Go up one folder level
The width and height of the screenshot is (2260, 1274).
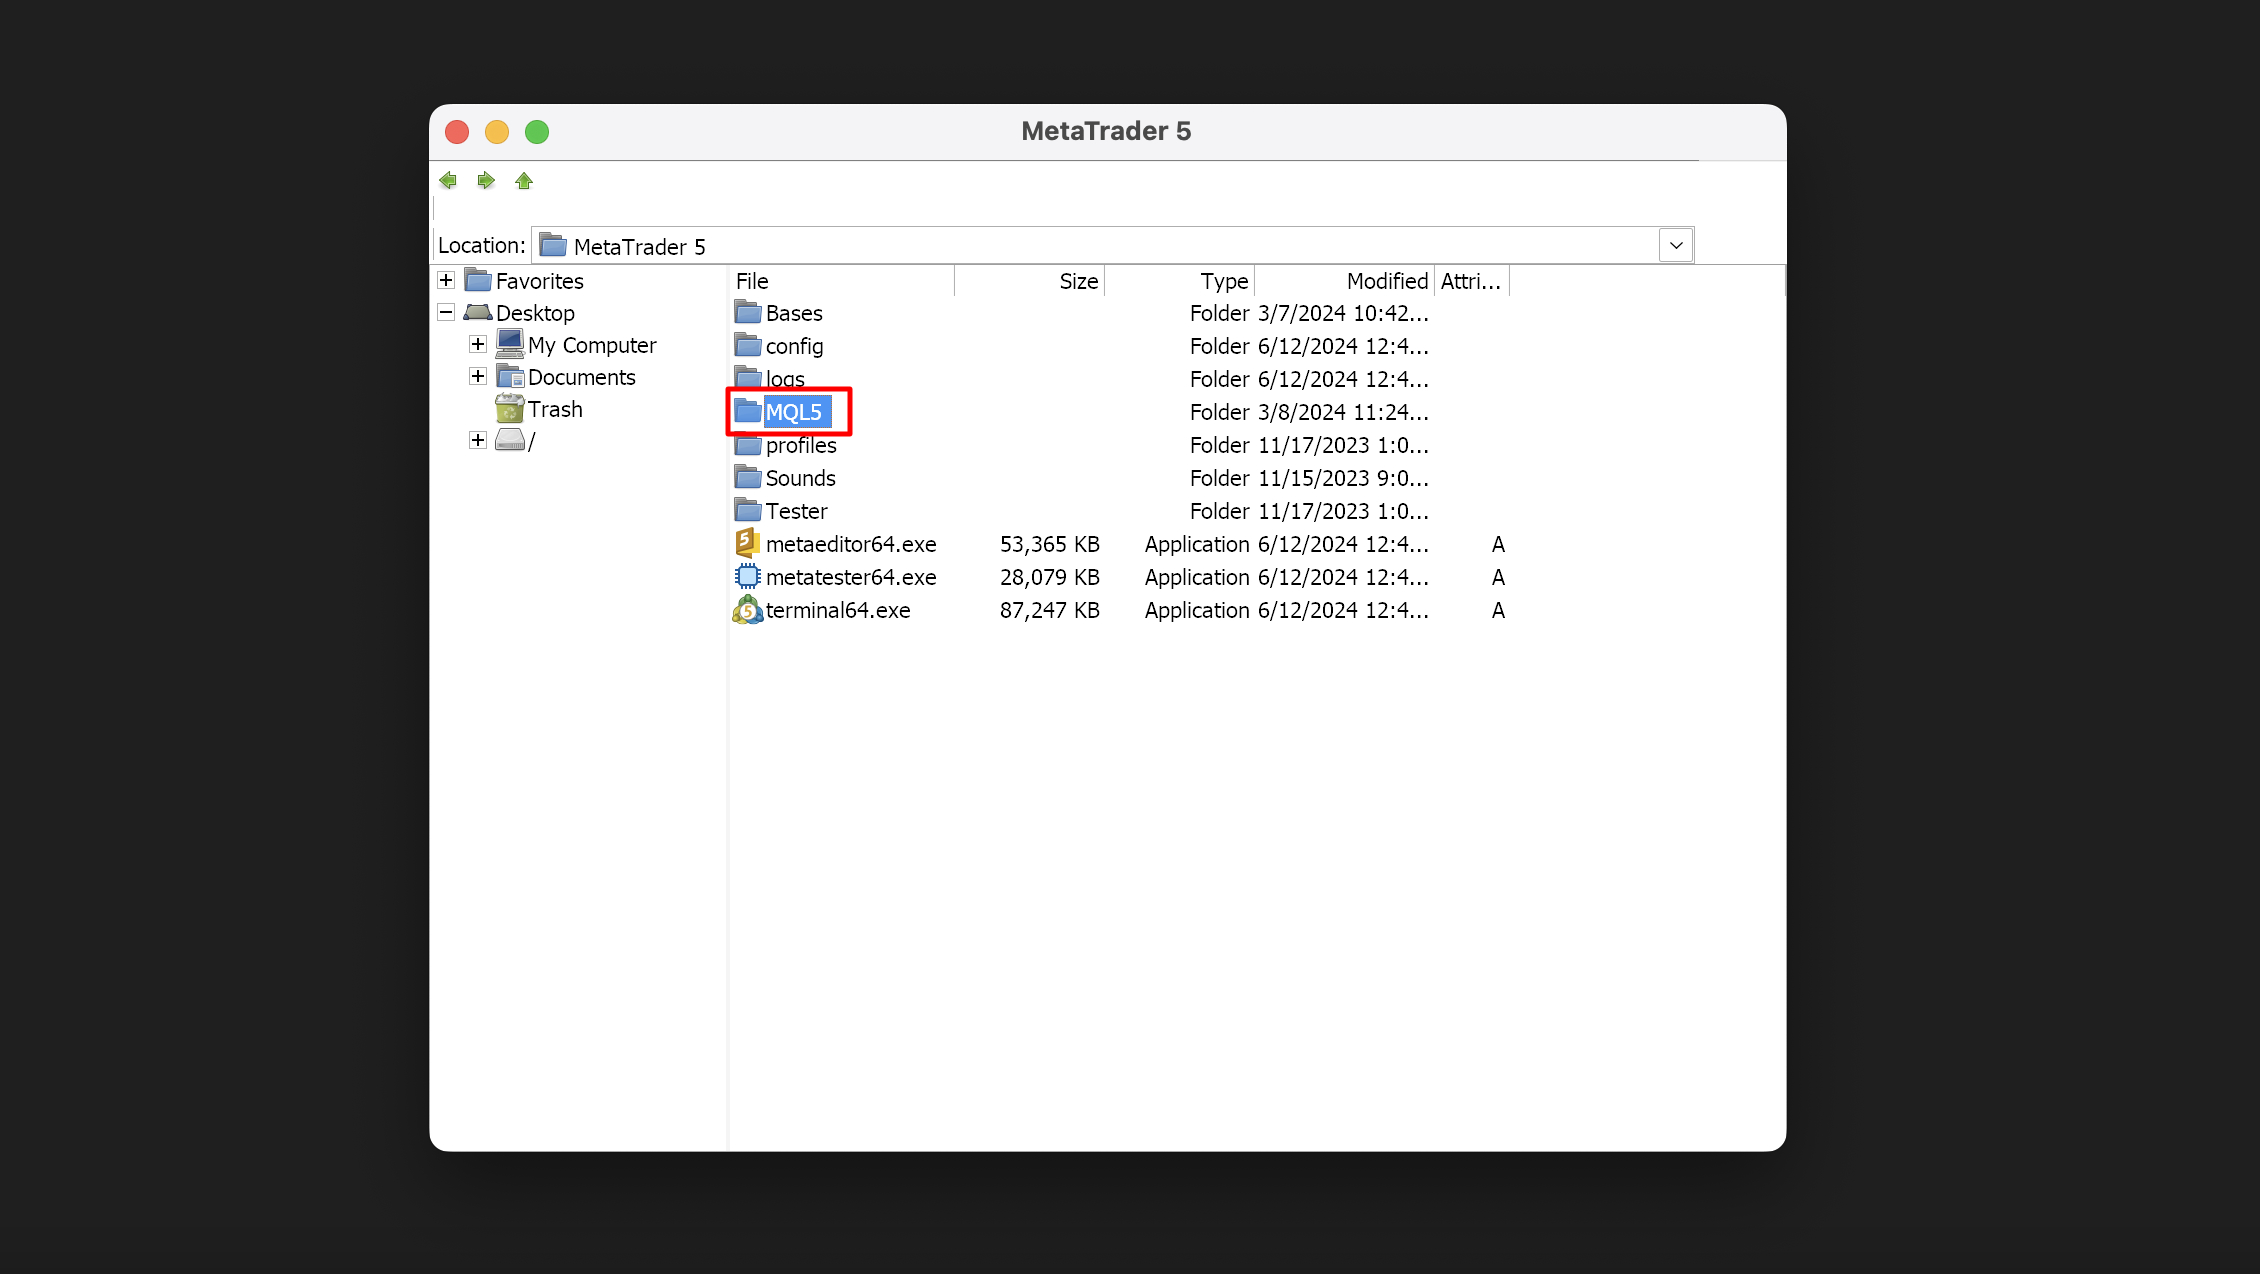point(524,180)
